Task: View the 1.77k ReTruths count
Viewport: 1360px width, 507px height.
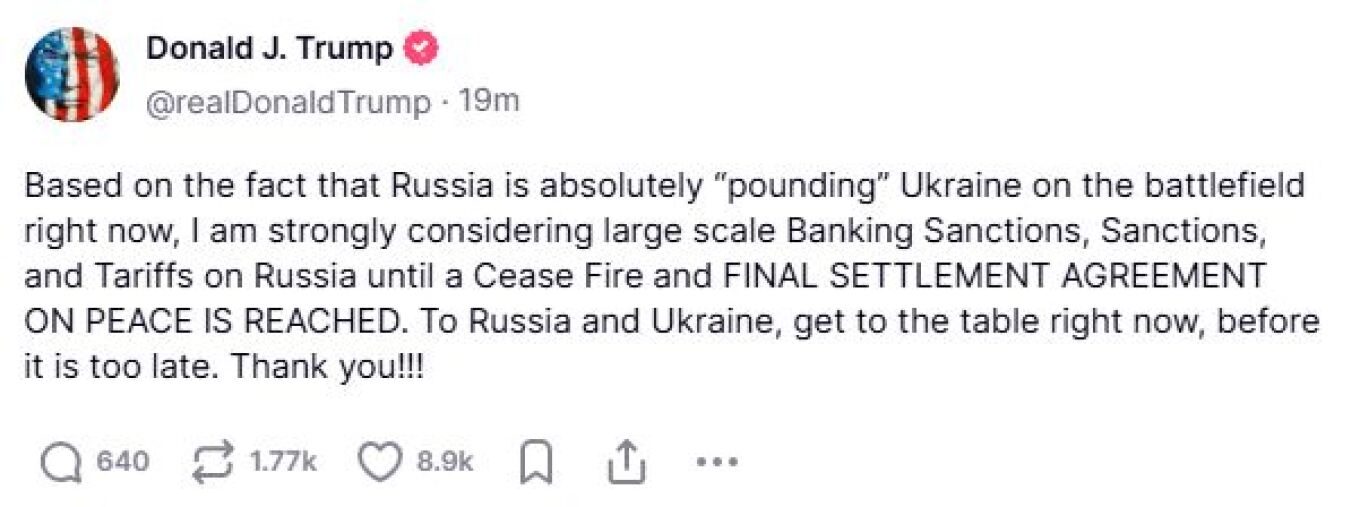Action: tap(283, 462)
